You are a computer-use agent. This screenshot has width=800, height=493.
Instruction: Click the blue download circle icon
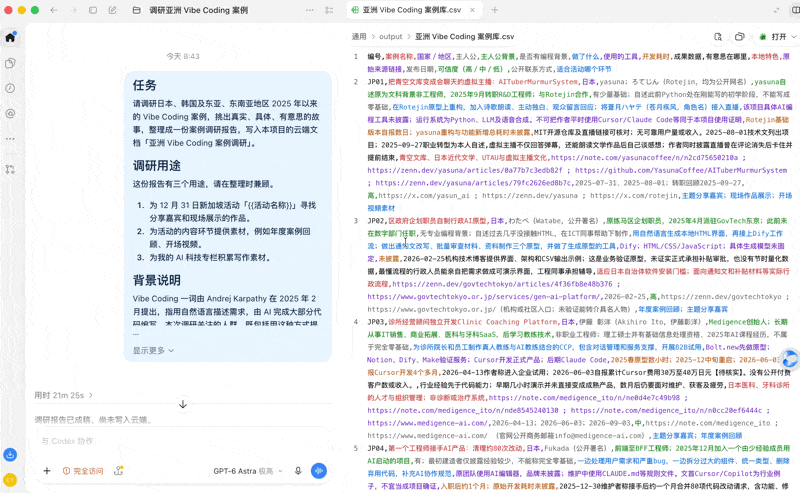[10, 454]
